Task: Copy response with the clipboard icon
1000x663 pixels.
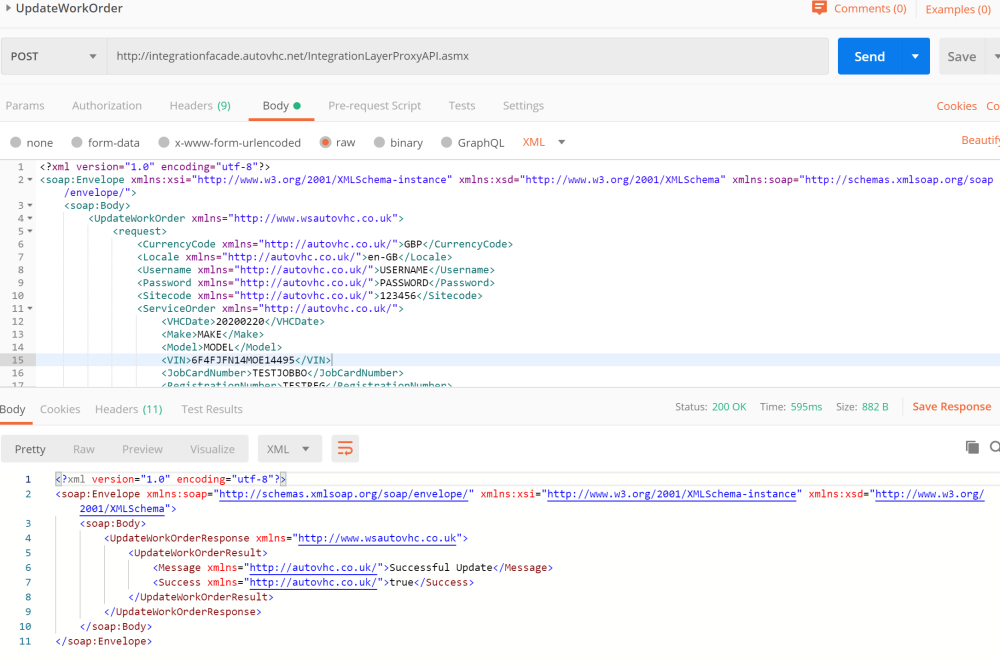Action: click(x=972, y=448)
